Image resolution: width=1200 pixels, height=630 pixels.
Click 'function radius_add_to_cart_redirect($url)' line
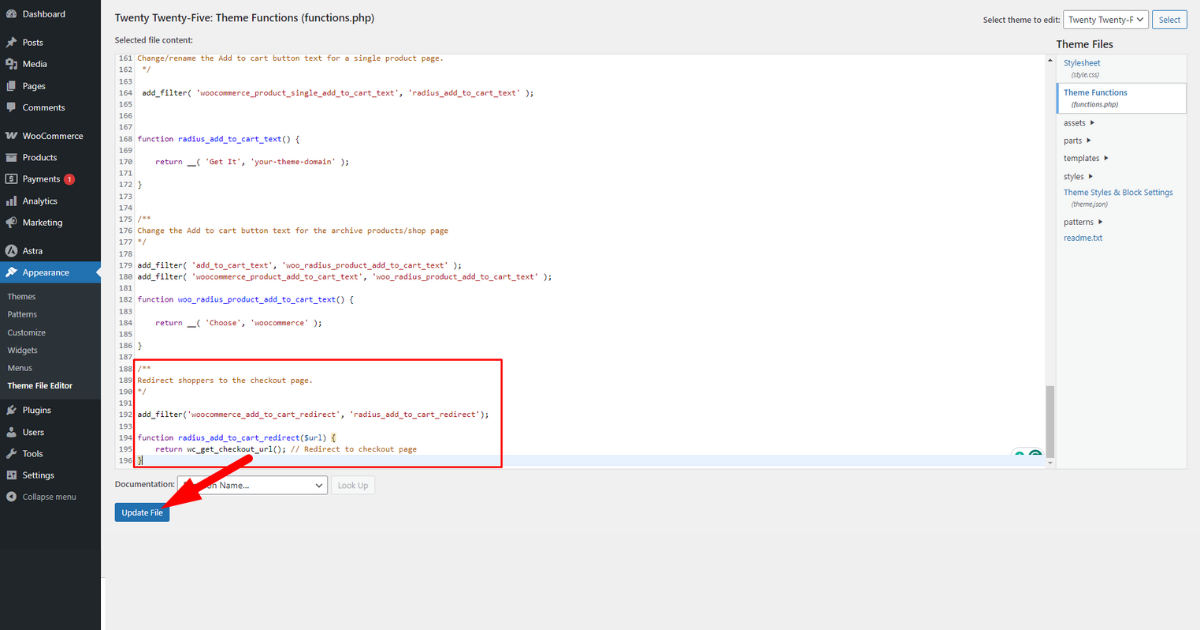(x=236, y=438)
